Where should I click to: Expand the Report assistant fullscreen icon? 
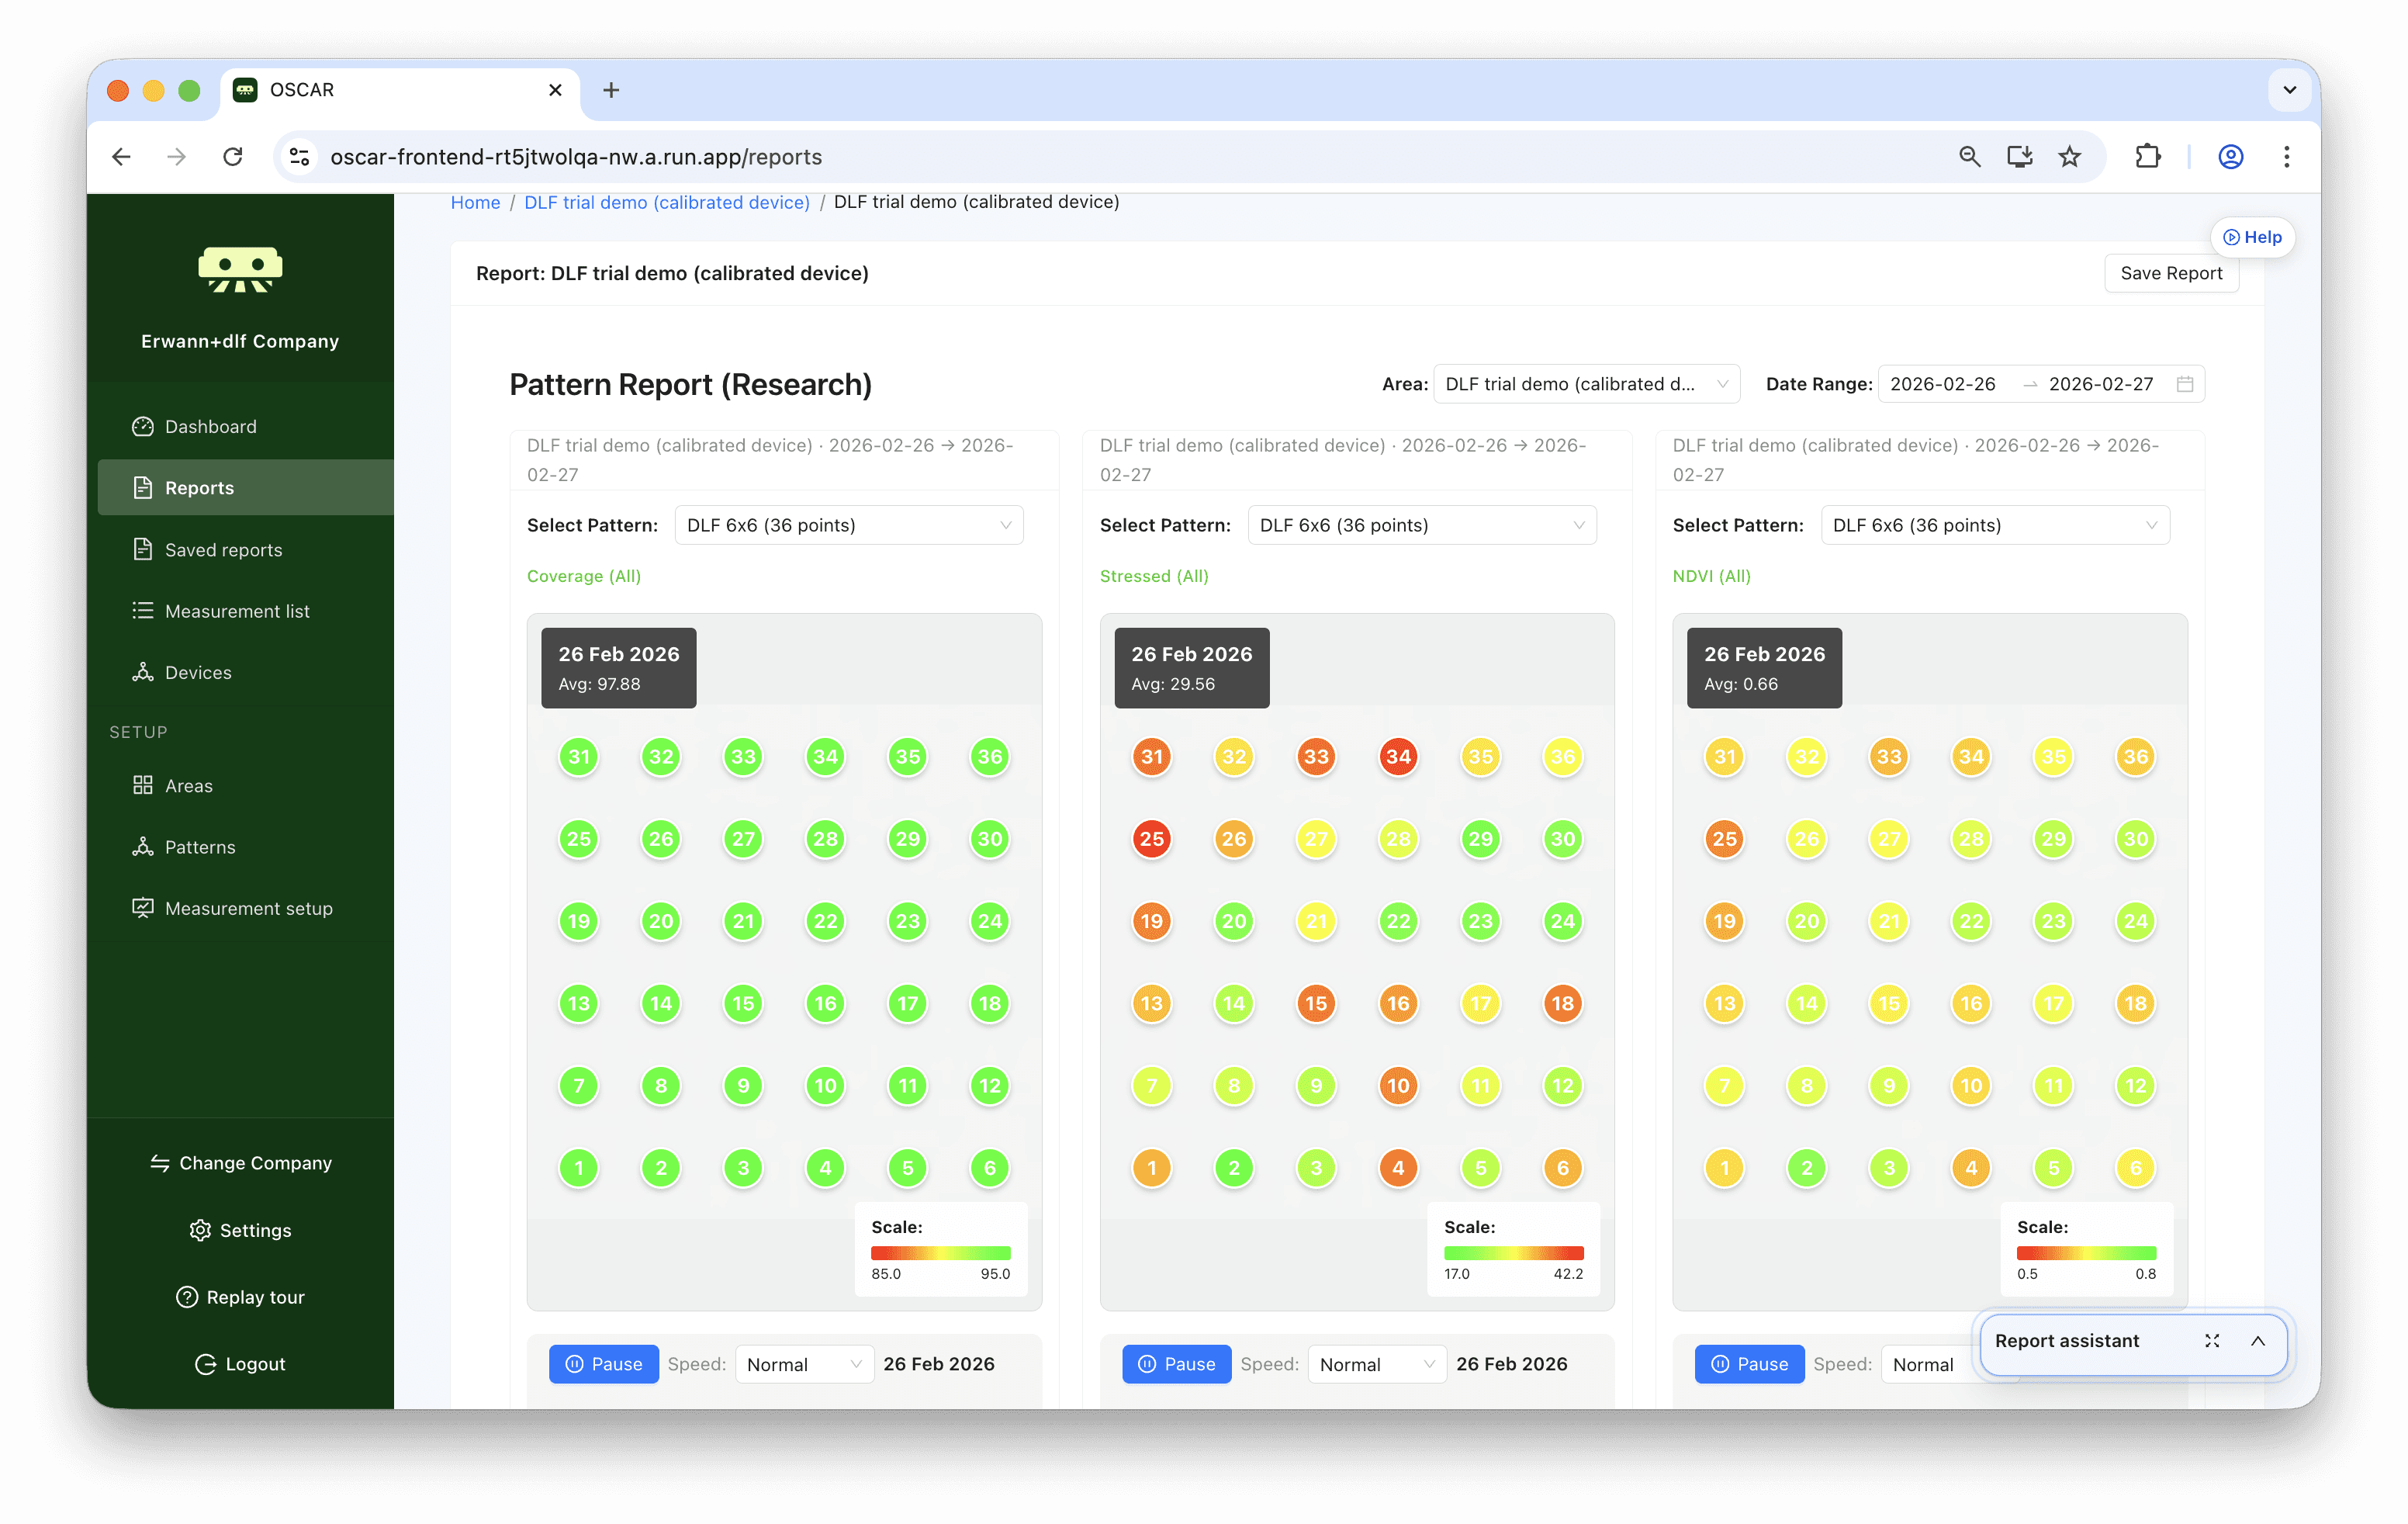(2212, 1341)
